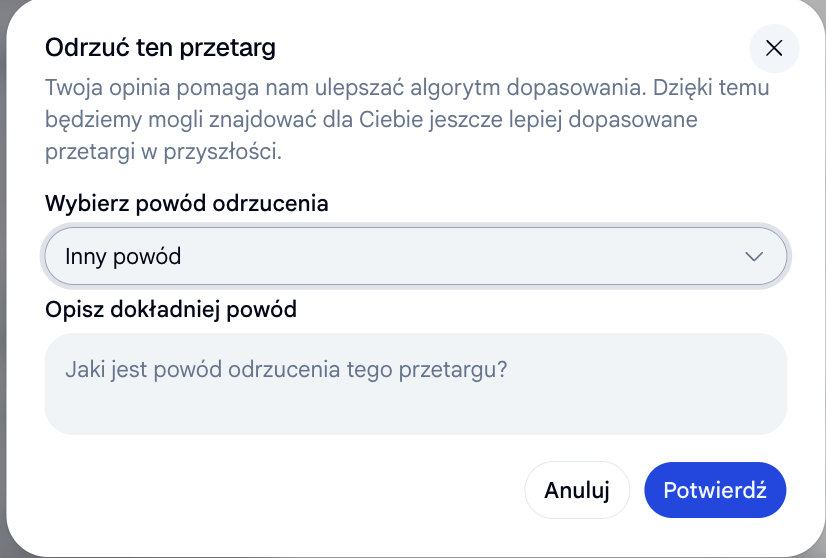Select the down-arrow beside 'Inny powód'
Image resolution: width=826 pixels, height=558 pixels.
[x=754, y=257]
